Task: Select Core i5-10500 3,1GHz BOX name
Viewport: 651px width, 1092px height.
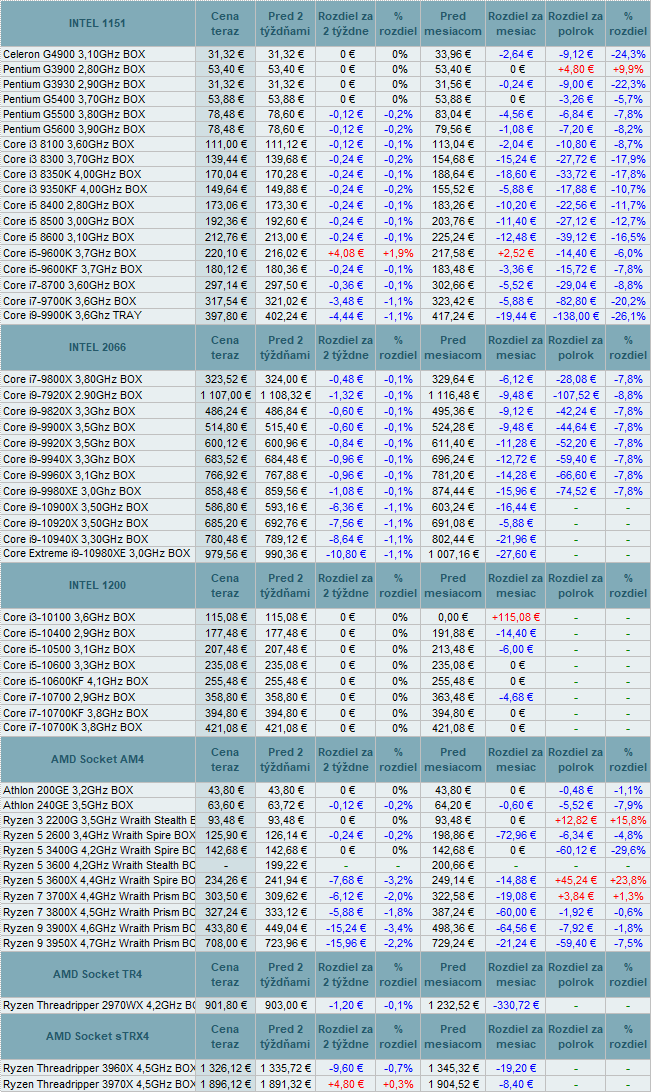Action: pos(70,650)
